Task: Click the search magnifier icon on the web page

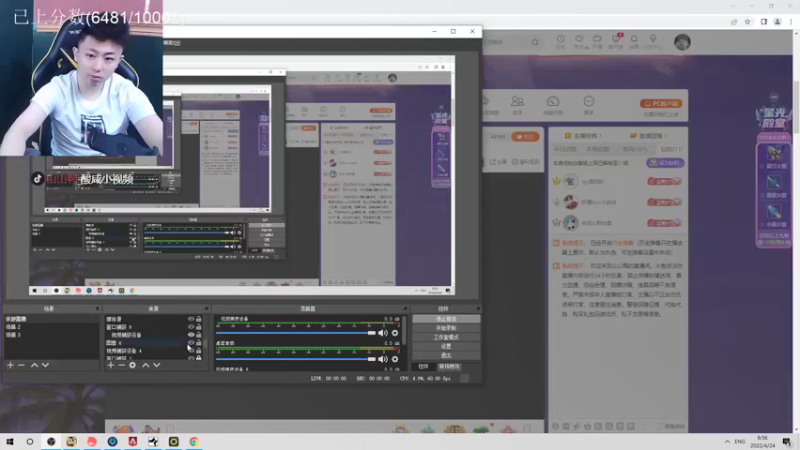Action: point(535,42)
